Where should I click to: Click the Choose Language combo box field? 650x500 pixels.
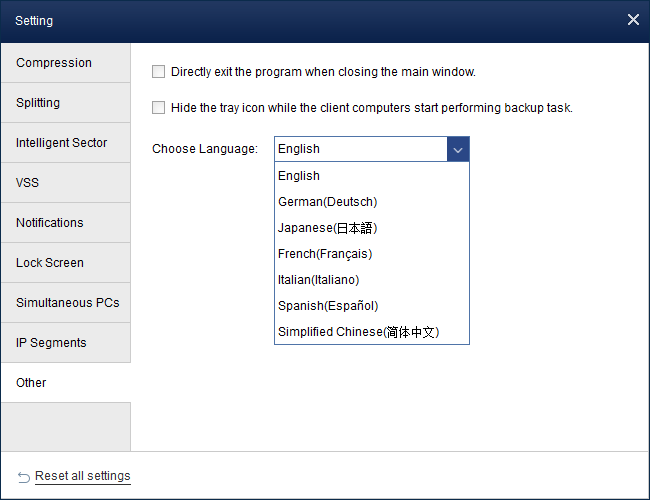pyautogui.click(x=360, y=149)
